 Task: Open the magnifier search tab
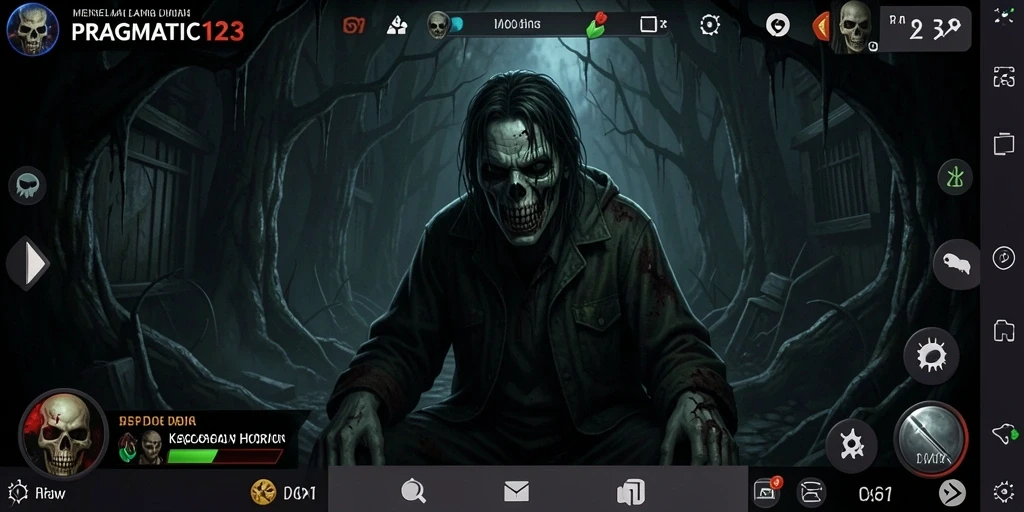click(413, 490)
